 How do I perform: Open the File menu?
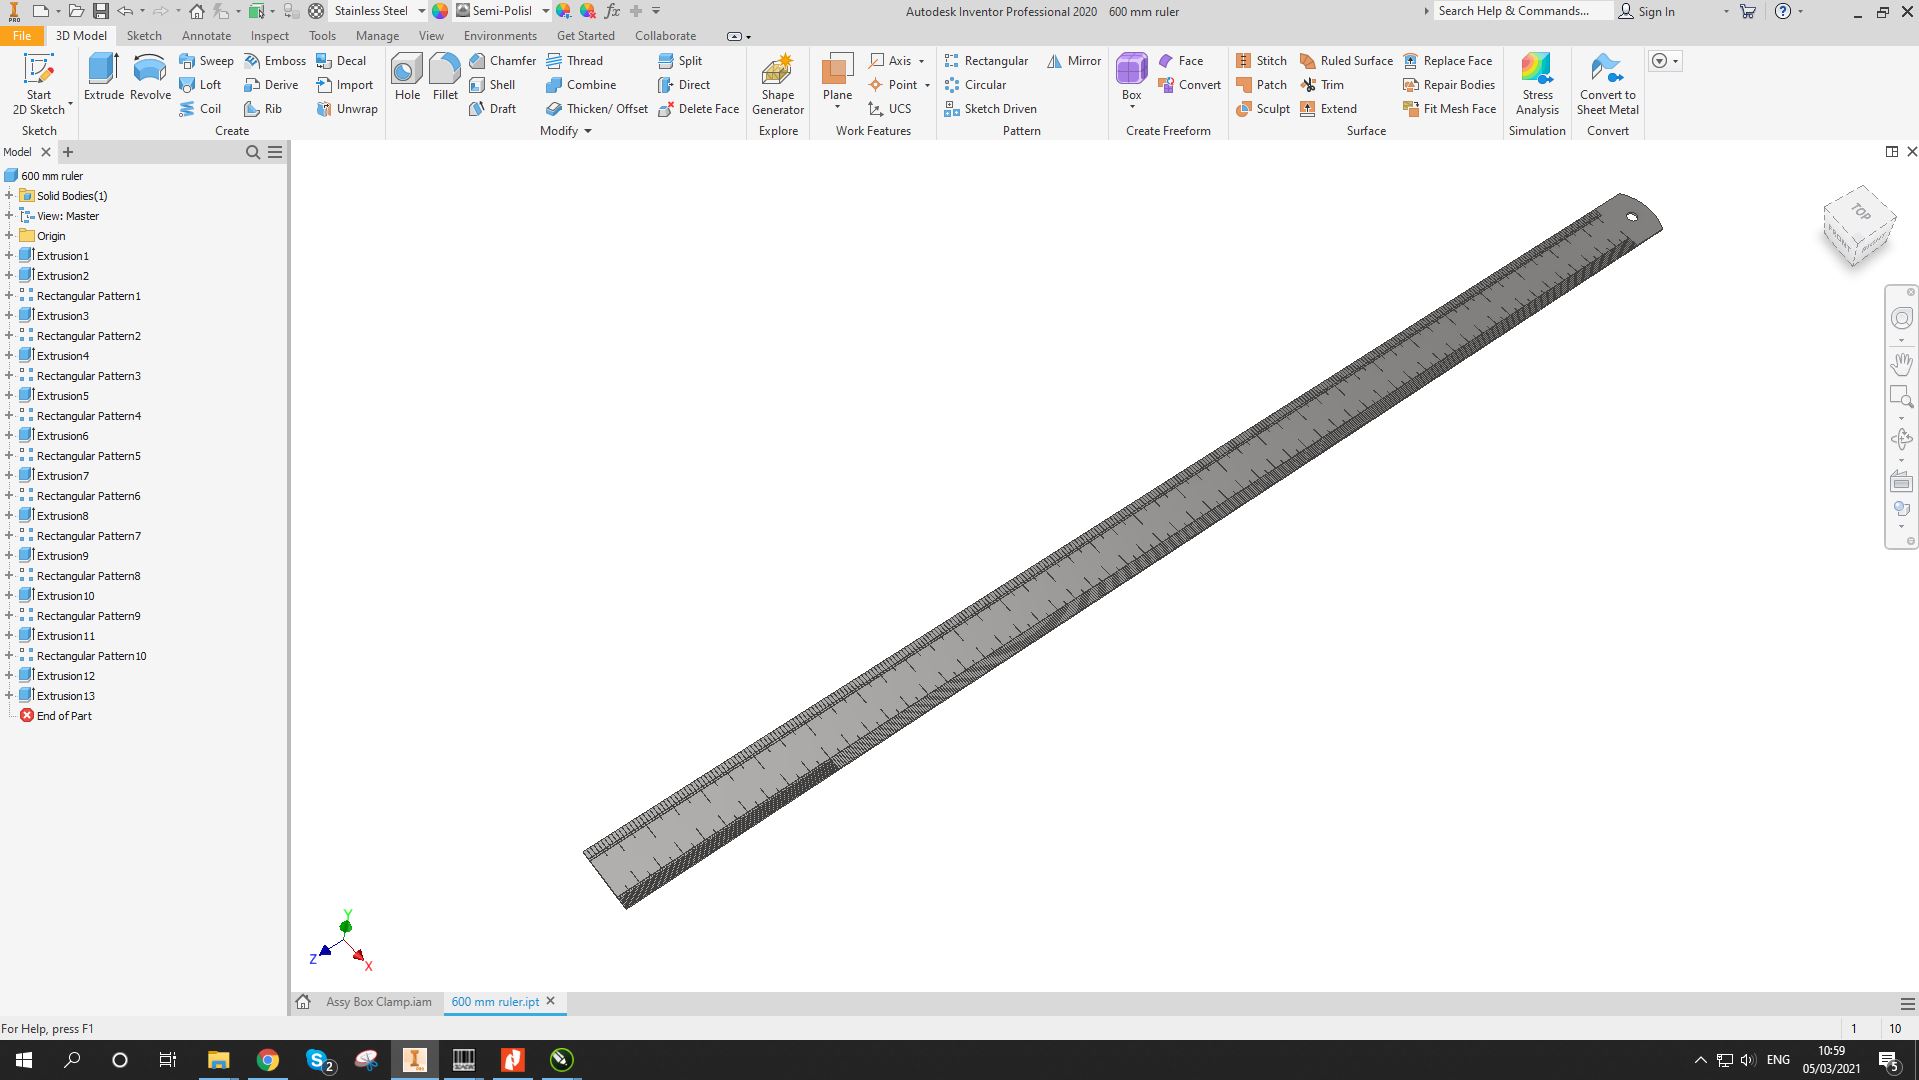21,36
